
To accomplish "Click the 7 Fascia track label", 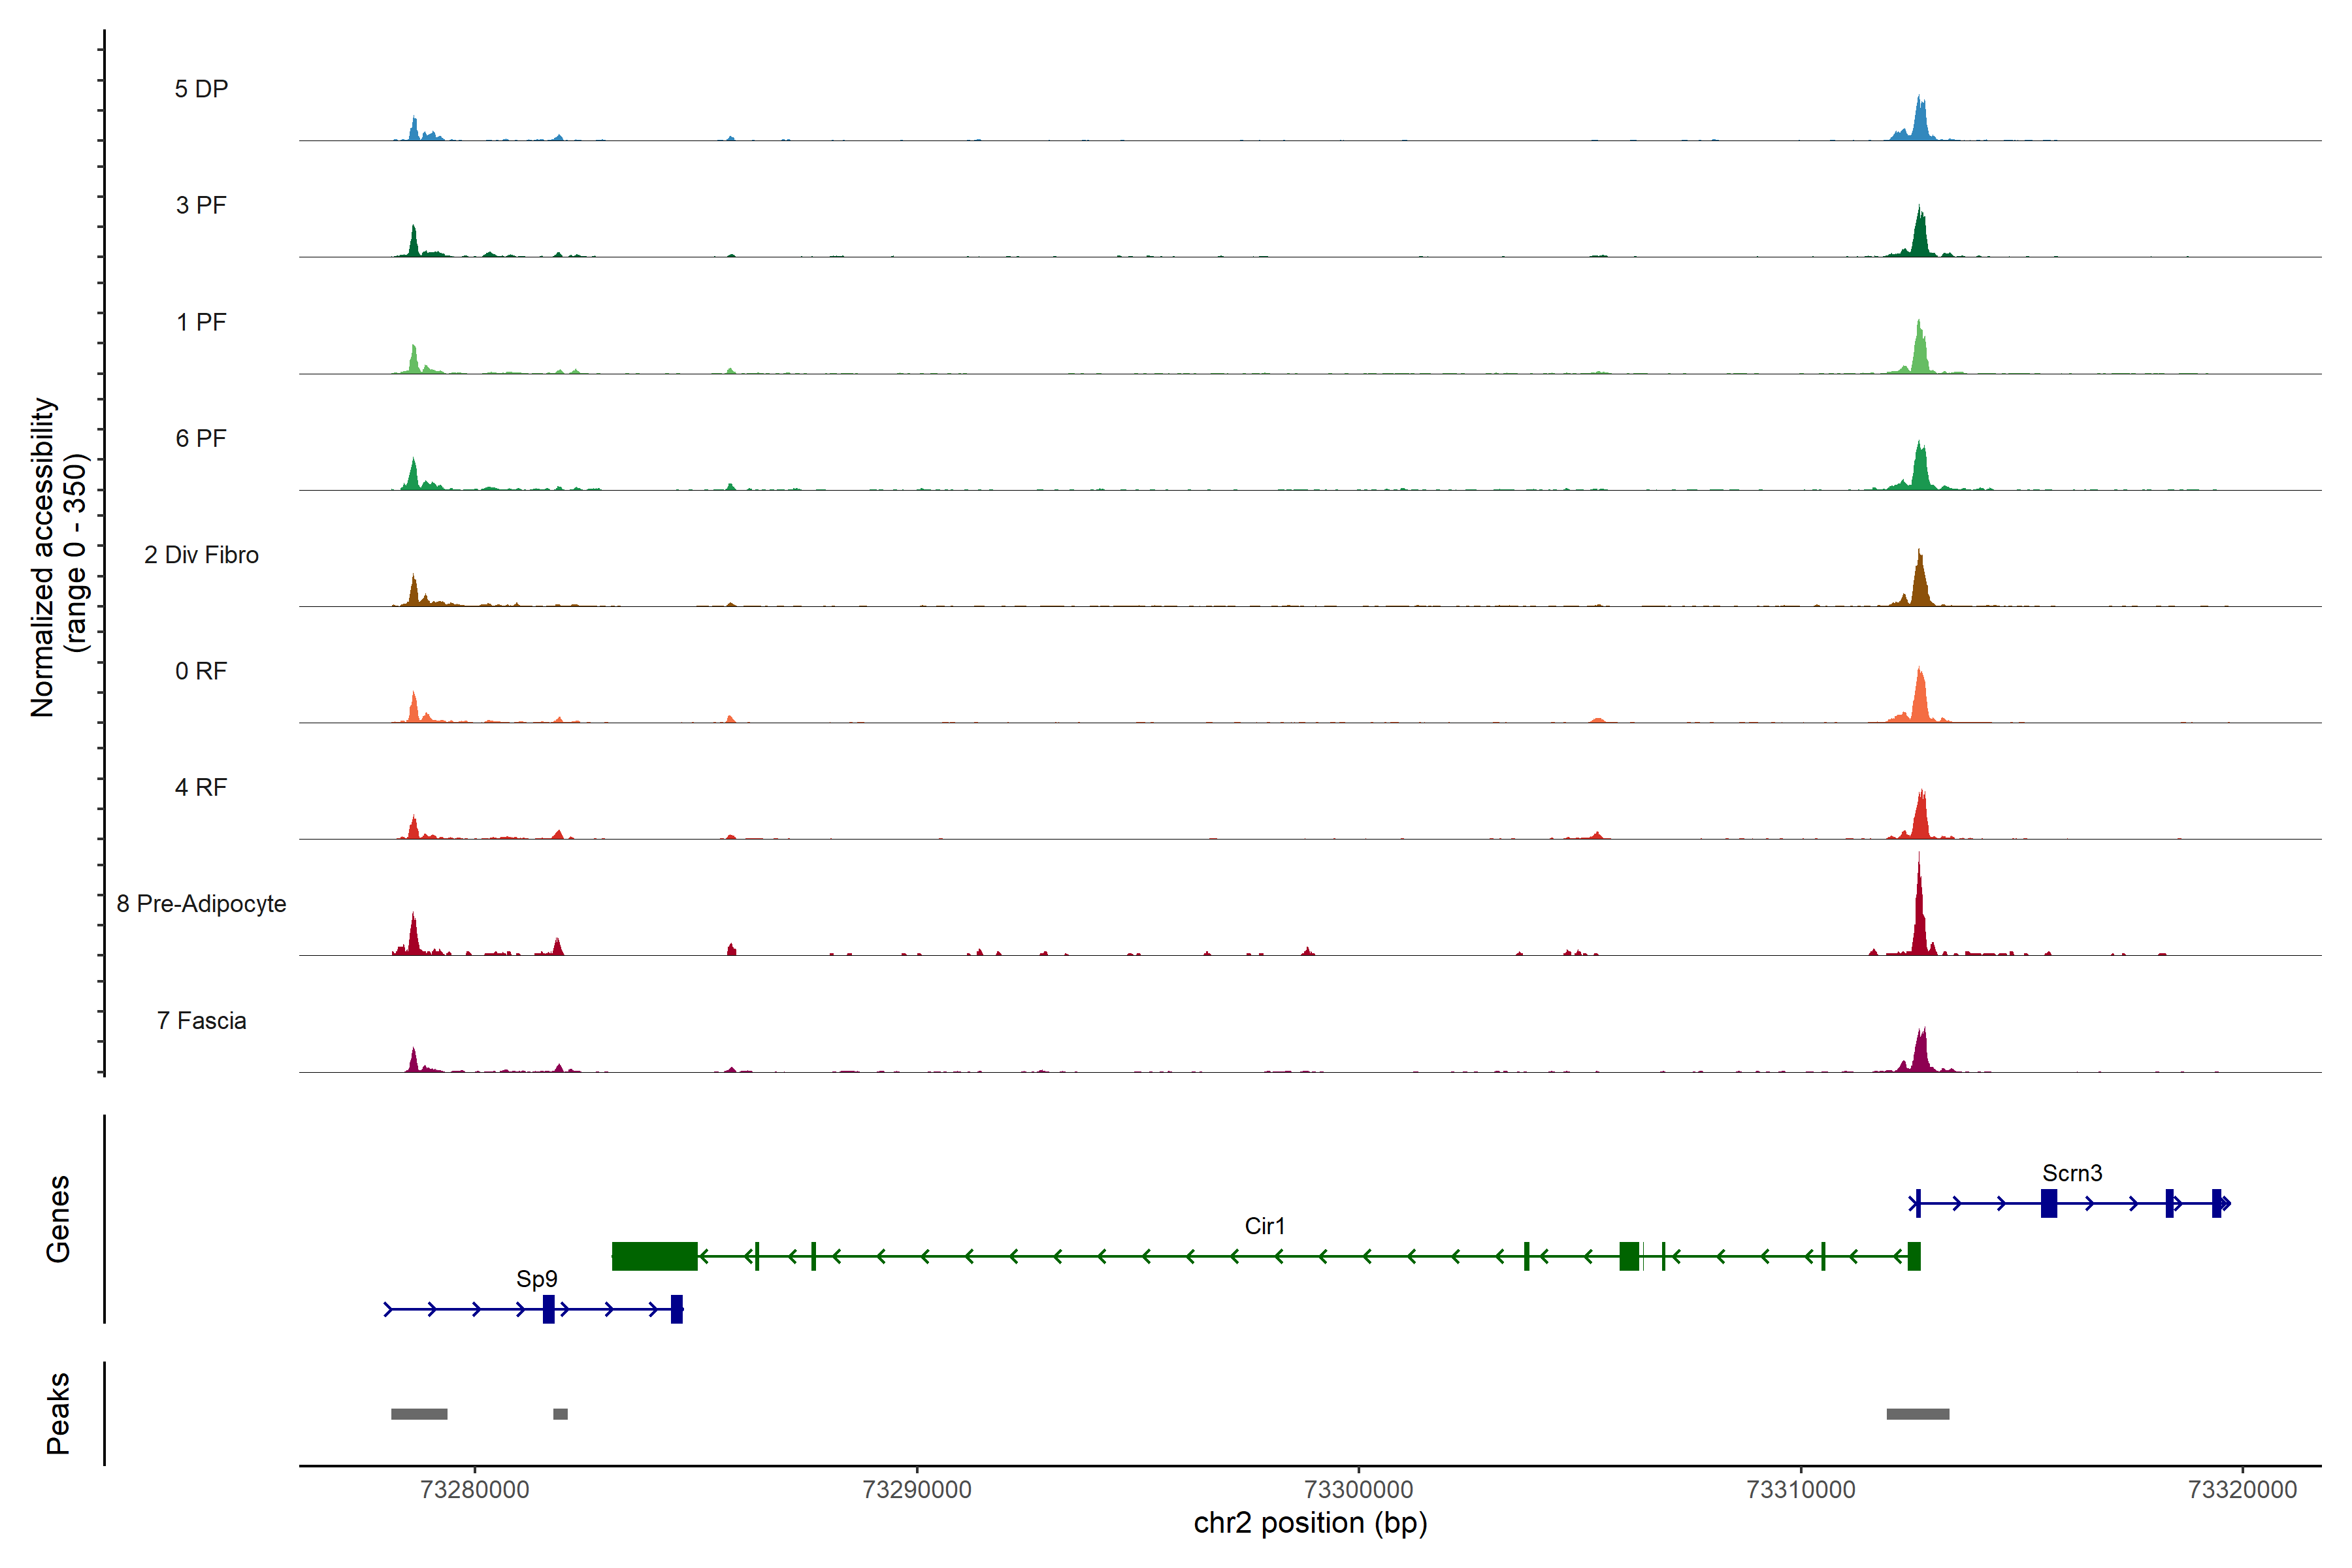I will [201, 1021].
